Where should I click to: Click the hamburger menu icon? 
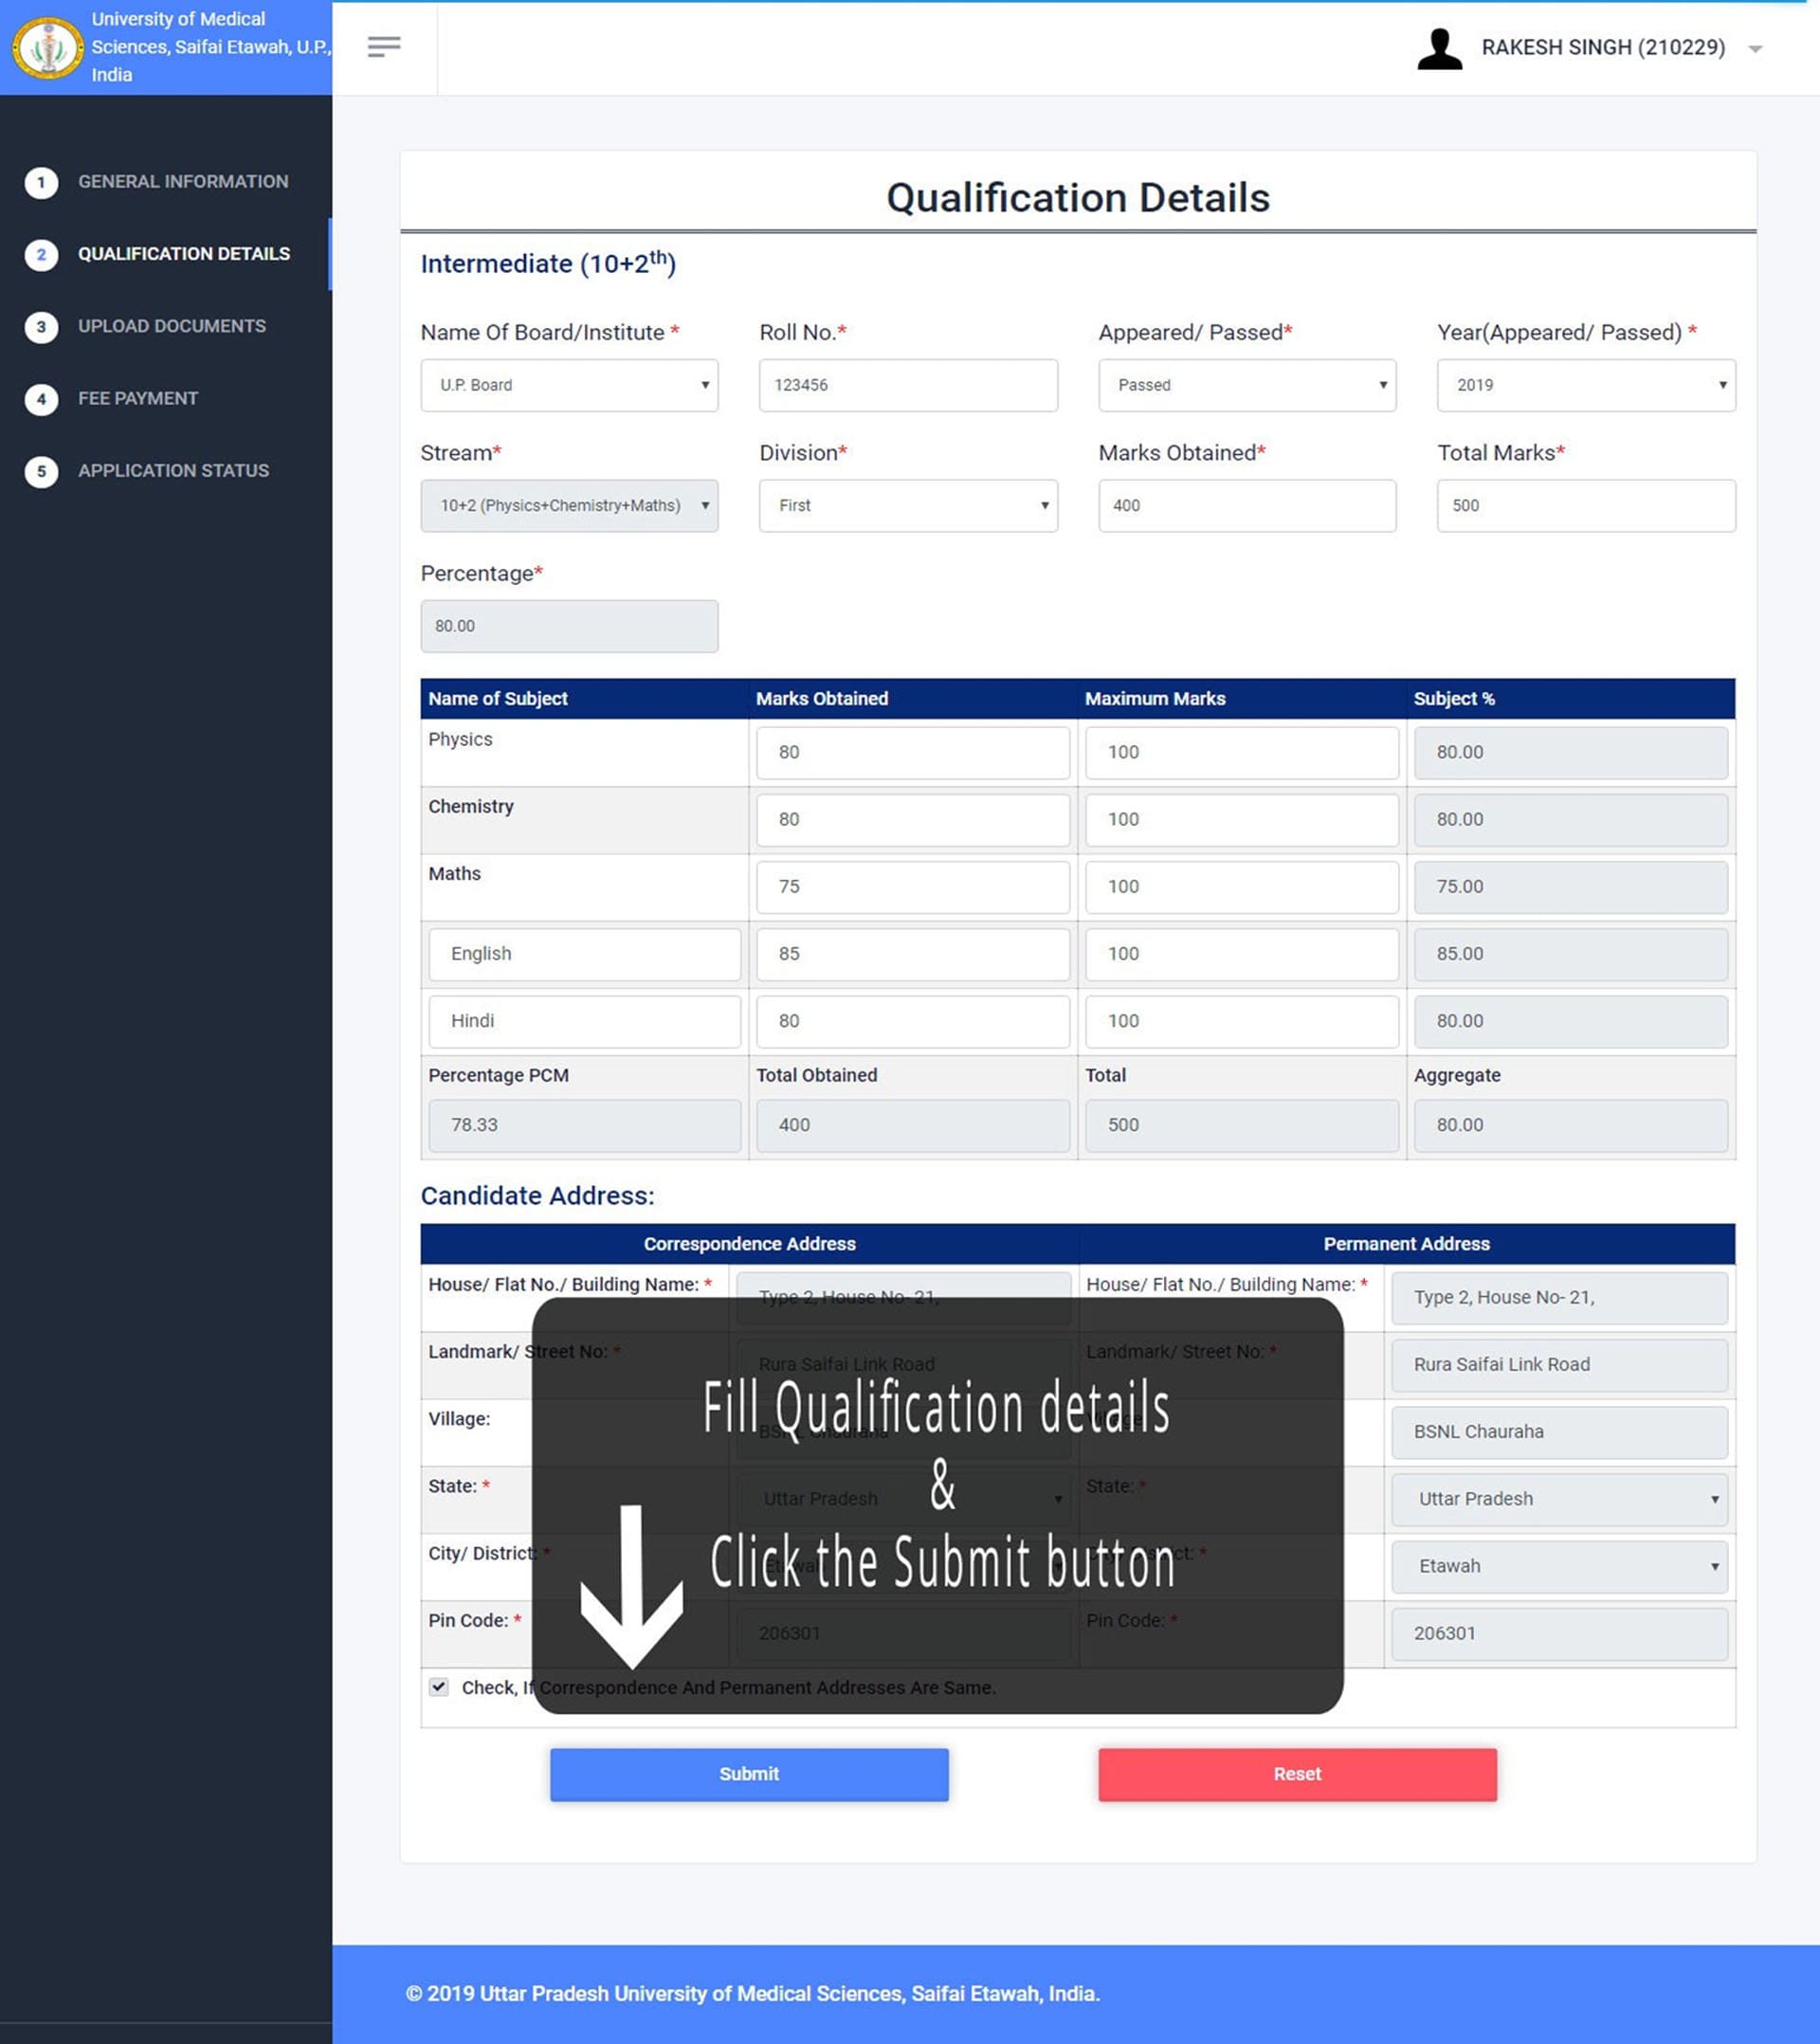click(x=384, y=47)
